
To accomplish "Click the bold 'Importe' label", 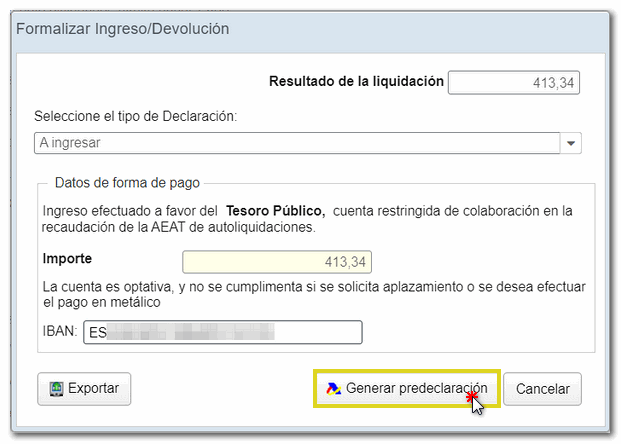I will (x=67, y=258).
